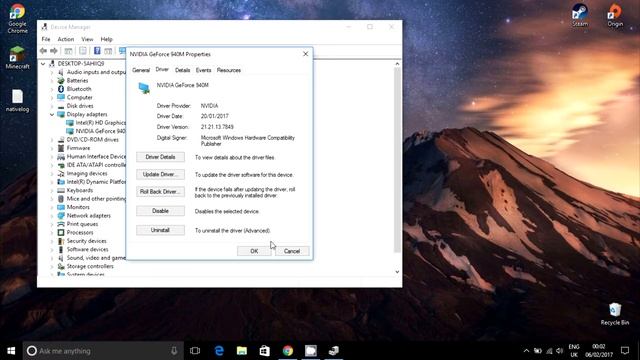Click the blue Help question-mark toolbar icon
This screenshot has height=360, width=640.
point(97,51)
